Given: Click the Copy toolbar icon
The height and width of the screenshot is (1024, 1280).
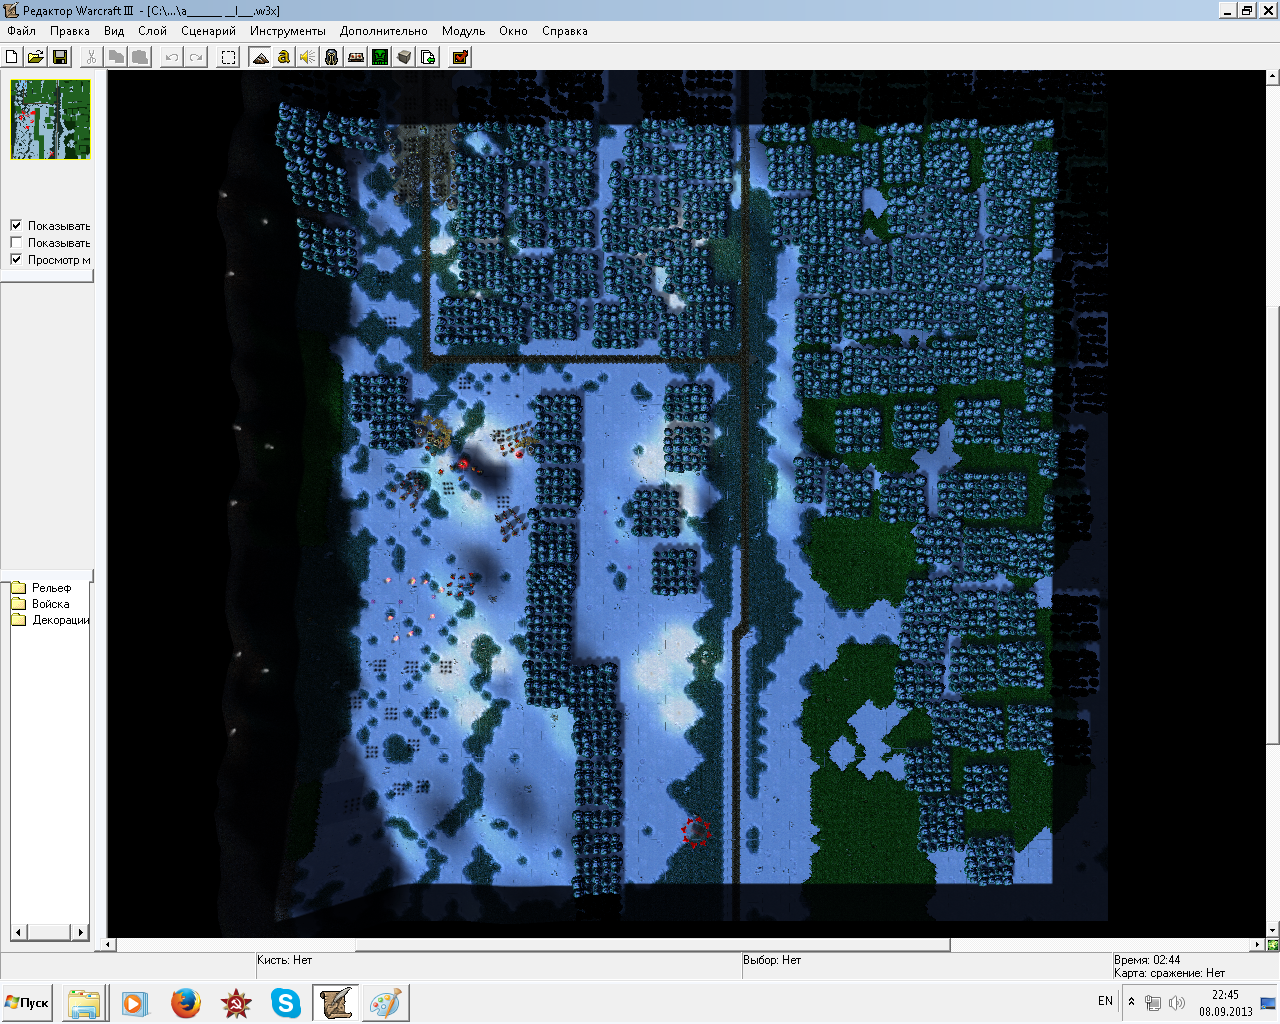Looking at the screenshot, I should click(116, 57).
